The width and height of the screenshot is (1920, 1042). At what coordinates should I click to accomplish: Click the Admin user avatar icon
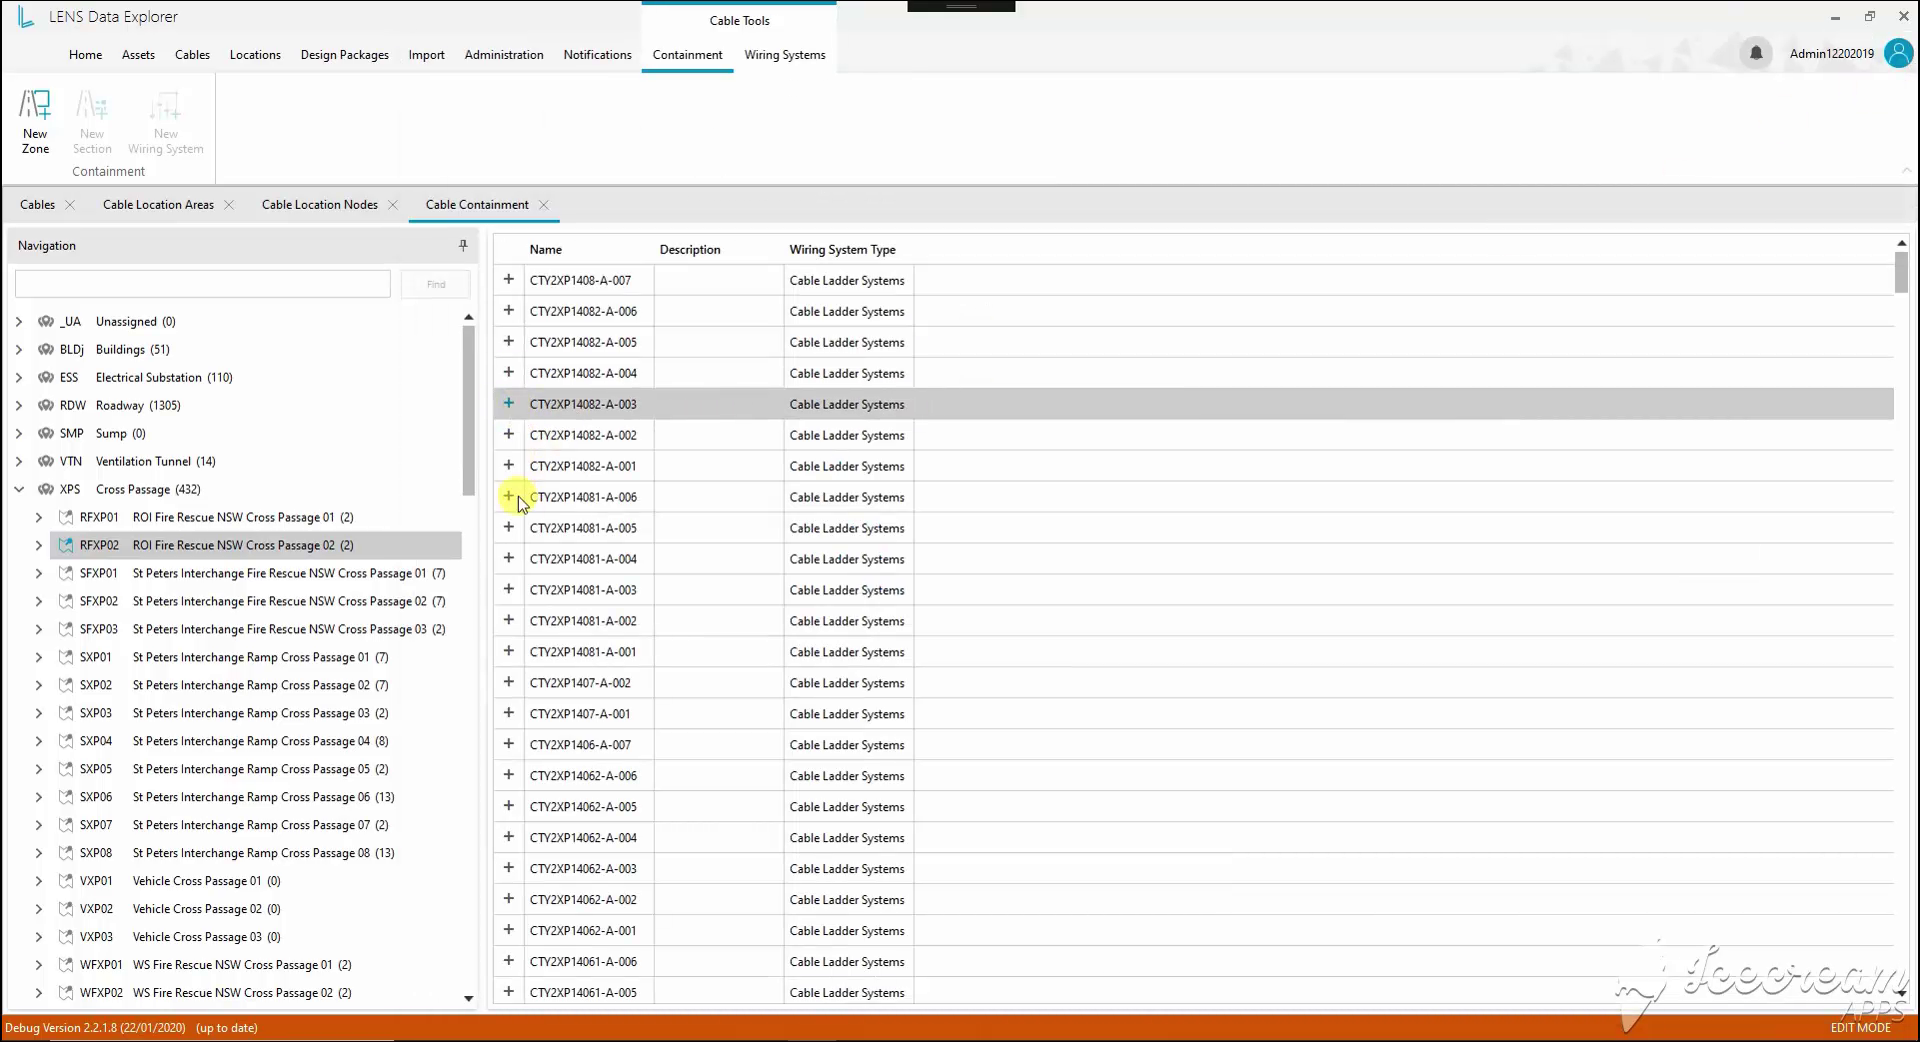click(1897, 53)
